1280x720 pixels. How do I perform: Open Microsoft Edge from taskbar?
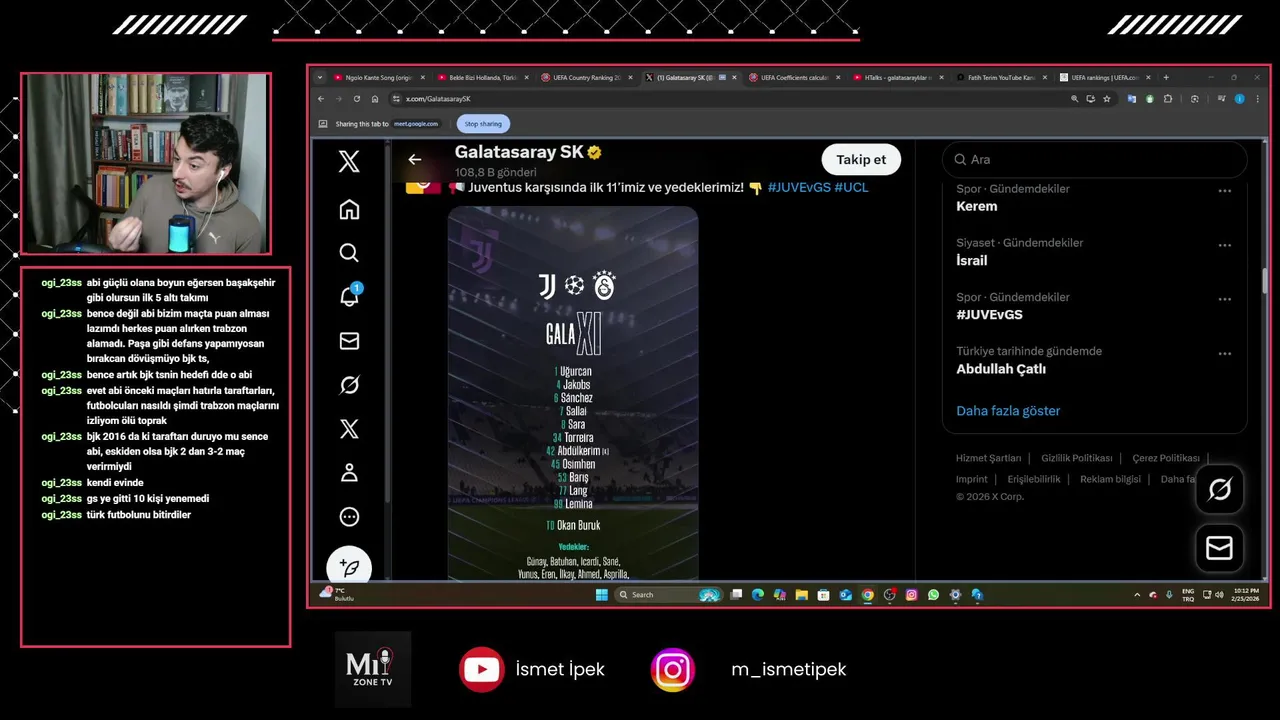point(757,595)
